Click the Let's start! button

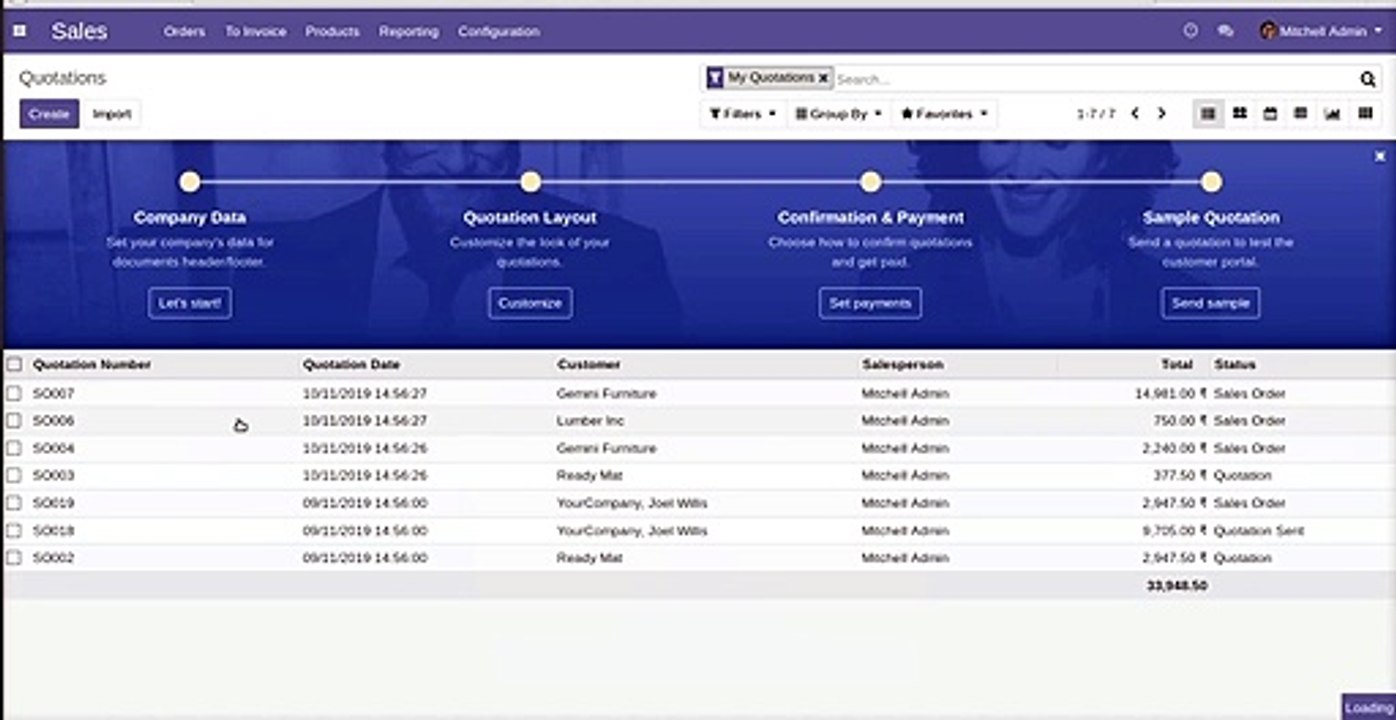(190, 303)
